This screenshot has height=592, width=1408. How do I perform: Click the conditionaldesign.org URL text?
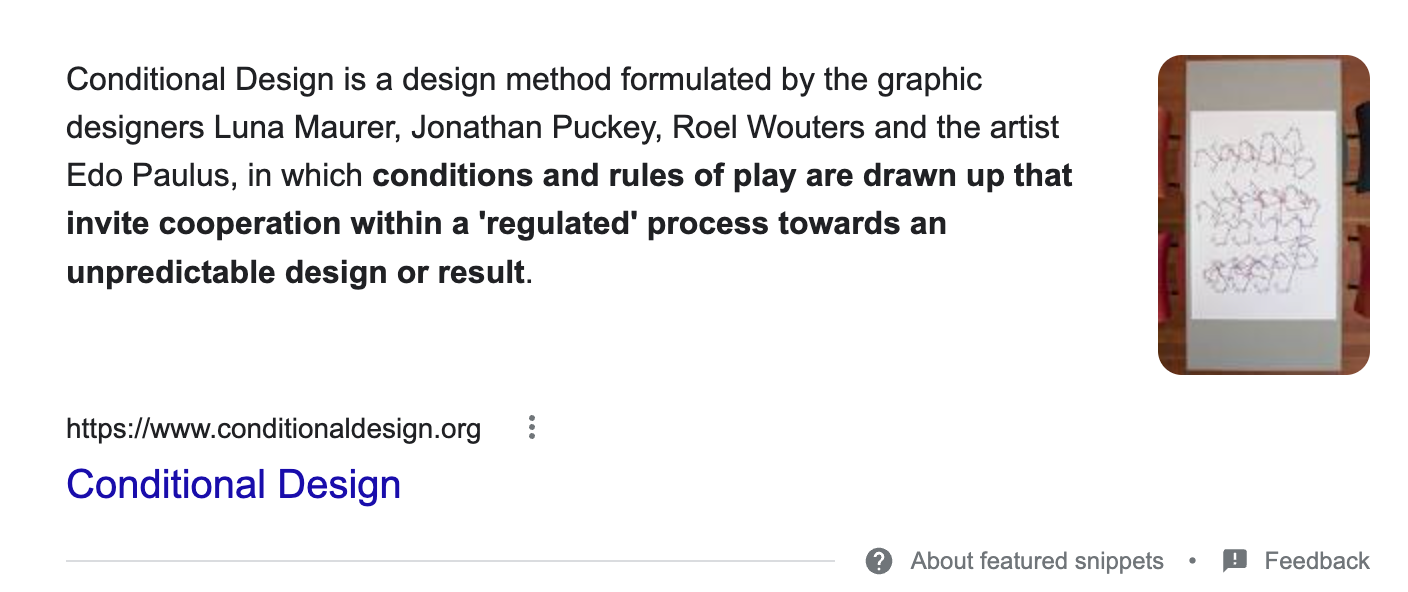point(273,429)
